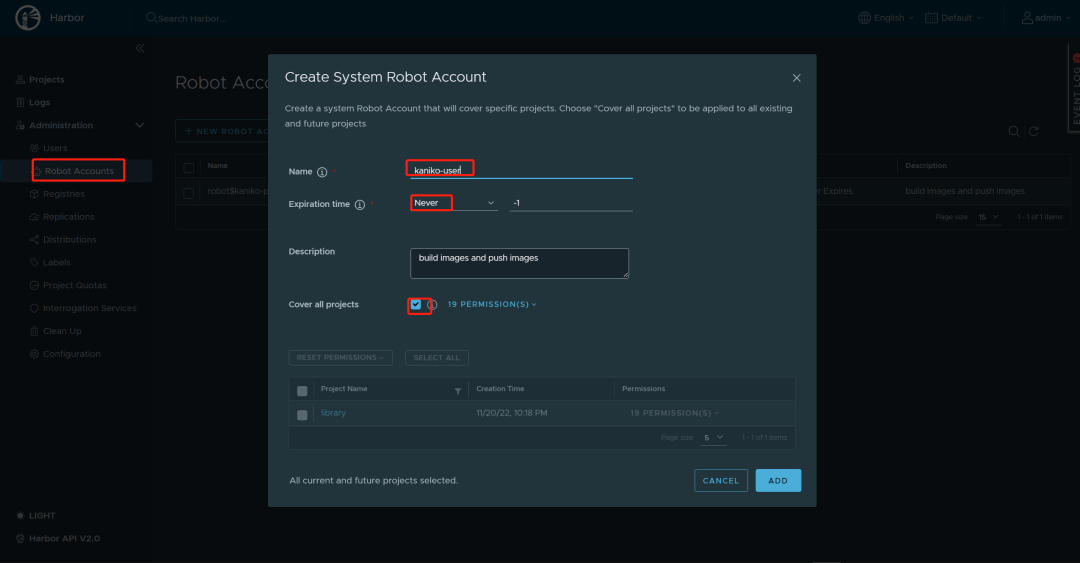Open Registries in the sidebar
1080x563 pixels.
point(64,194)
